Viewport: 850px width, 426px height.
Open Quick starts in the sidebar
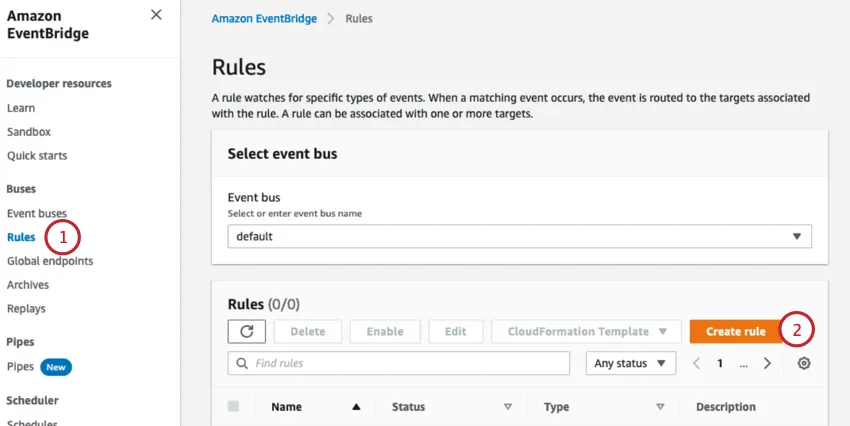[37, 156]
